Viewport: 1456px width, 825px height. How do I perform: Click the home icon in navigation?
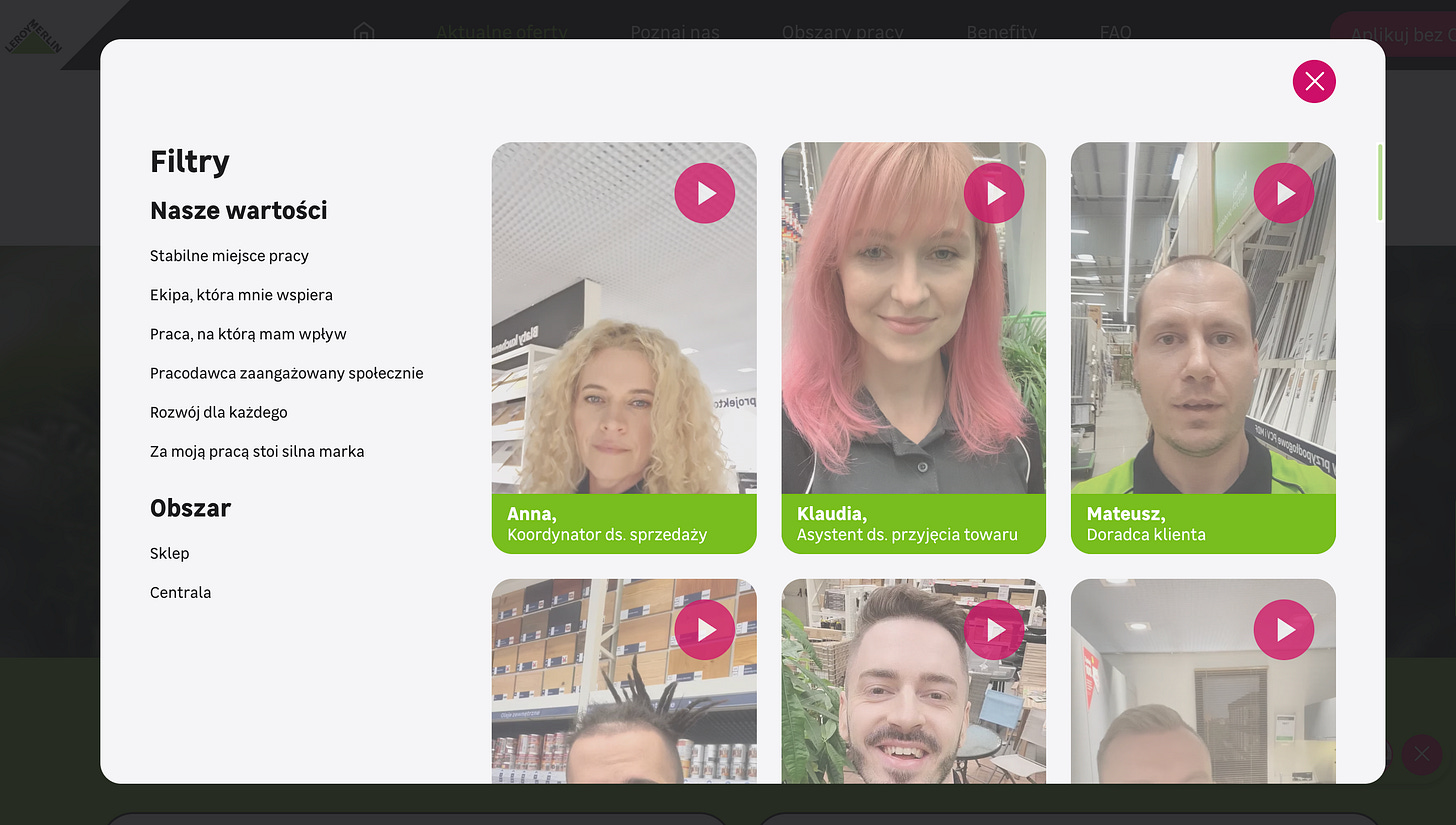364,32
